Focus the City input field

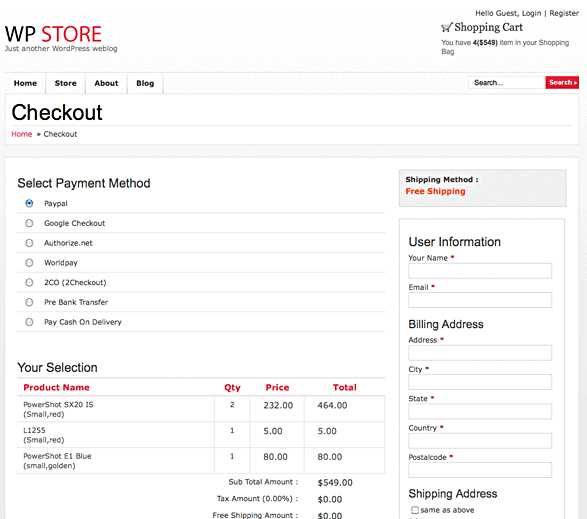(x=480, y=382)
